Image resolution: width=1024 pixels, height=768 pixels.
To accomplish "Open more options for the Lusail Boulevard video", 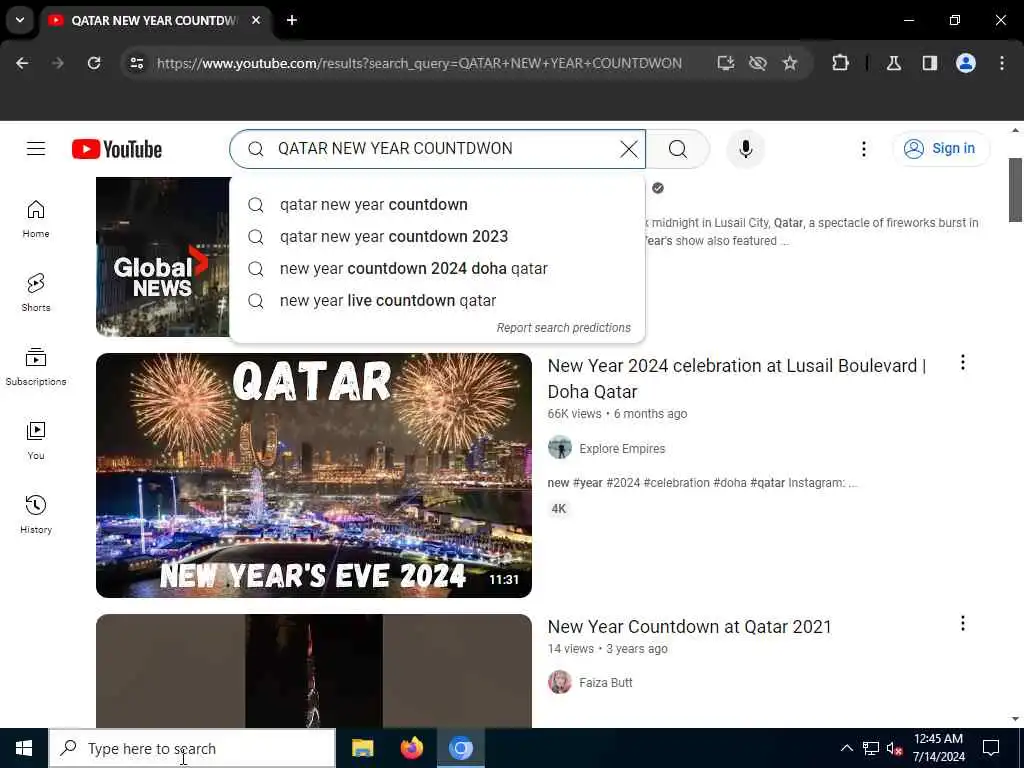I will [963, 362].
